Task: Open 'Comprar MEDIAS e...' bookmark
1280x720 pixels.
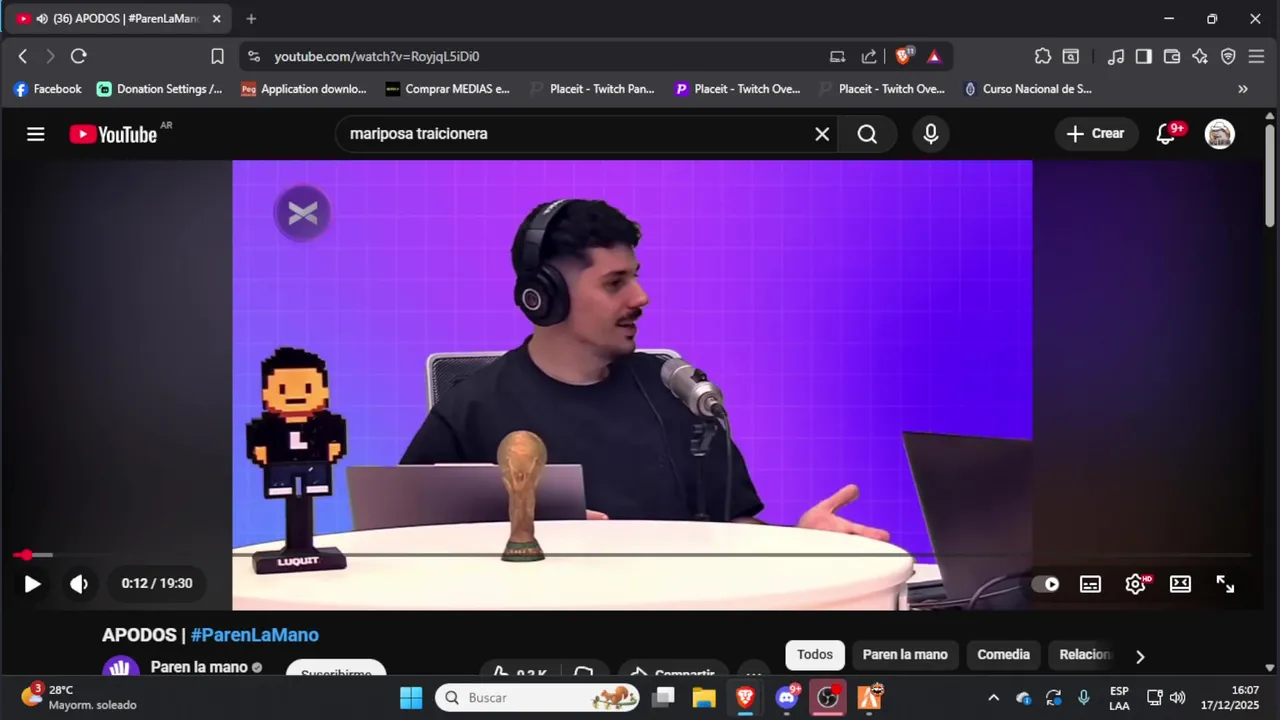Action: click(448, 89)
